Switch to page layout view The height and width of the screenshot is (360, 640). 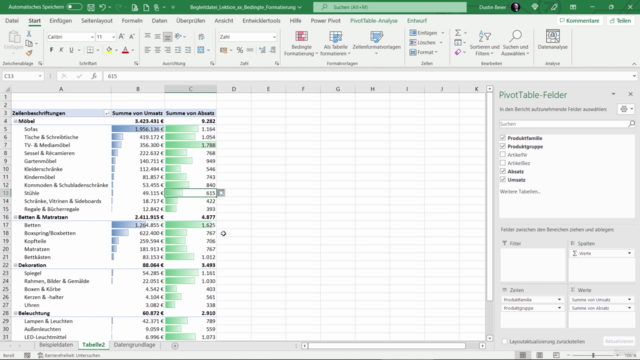point(540,355)
